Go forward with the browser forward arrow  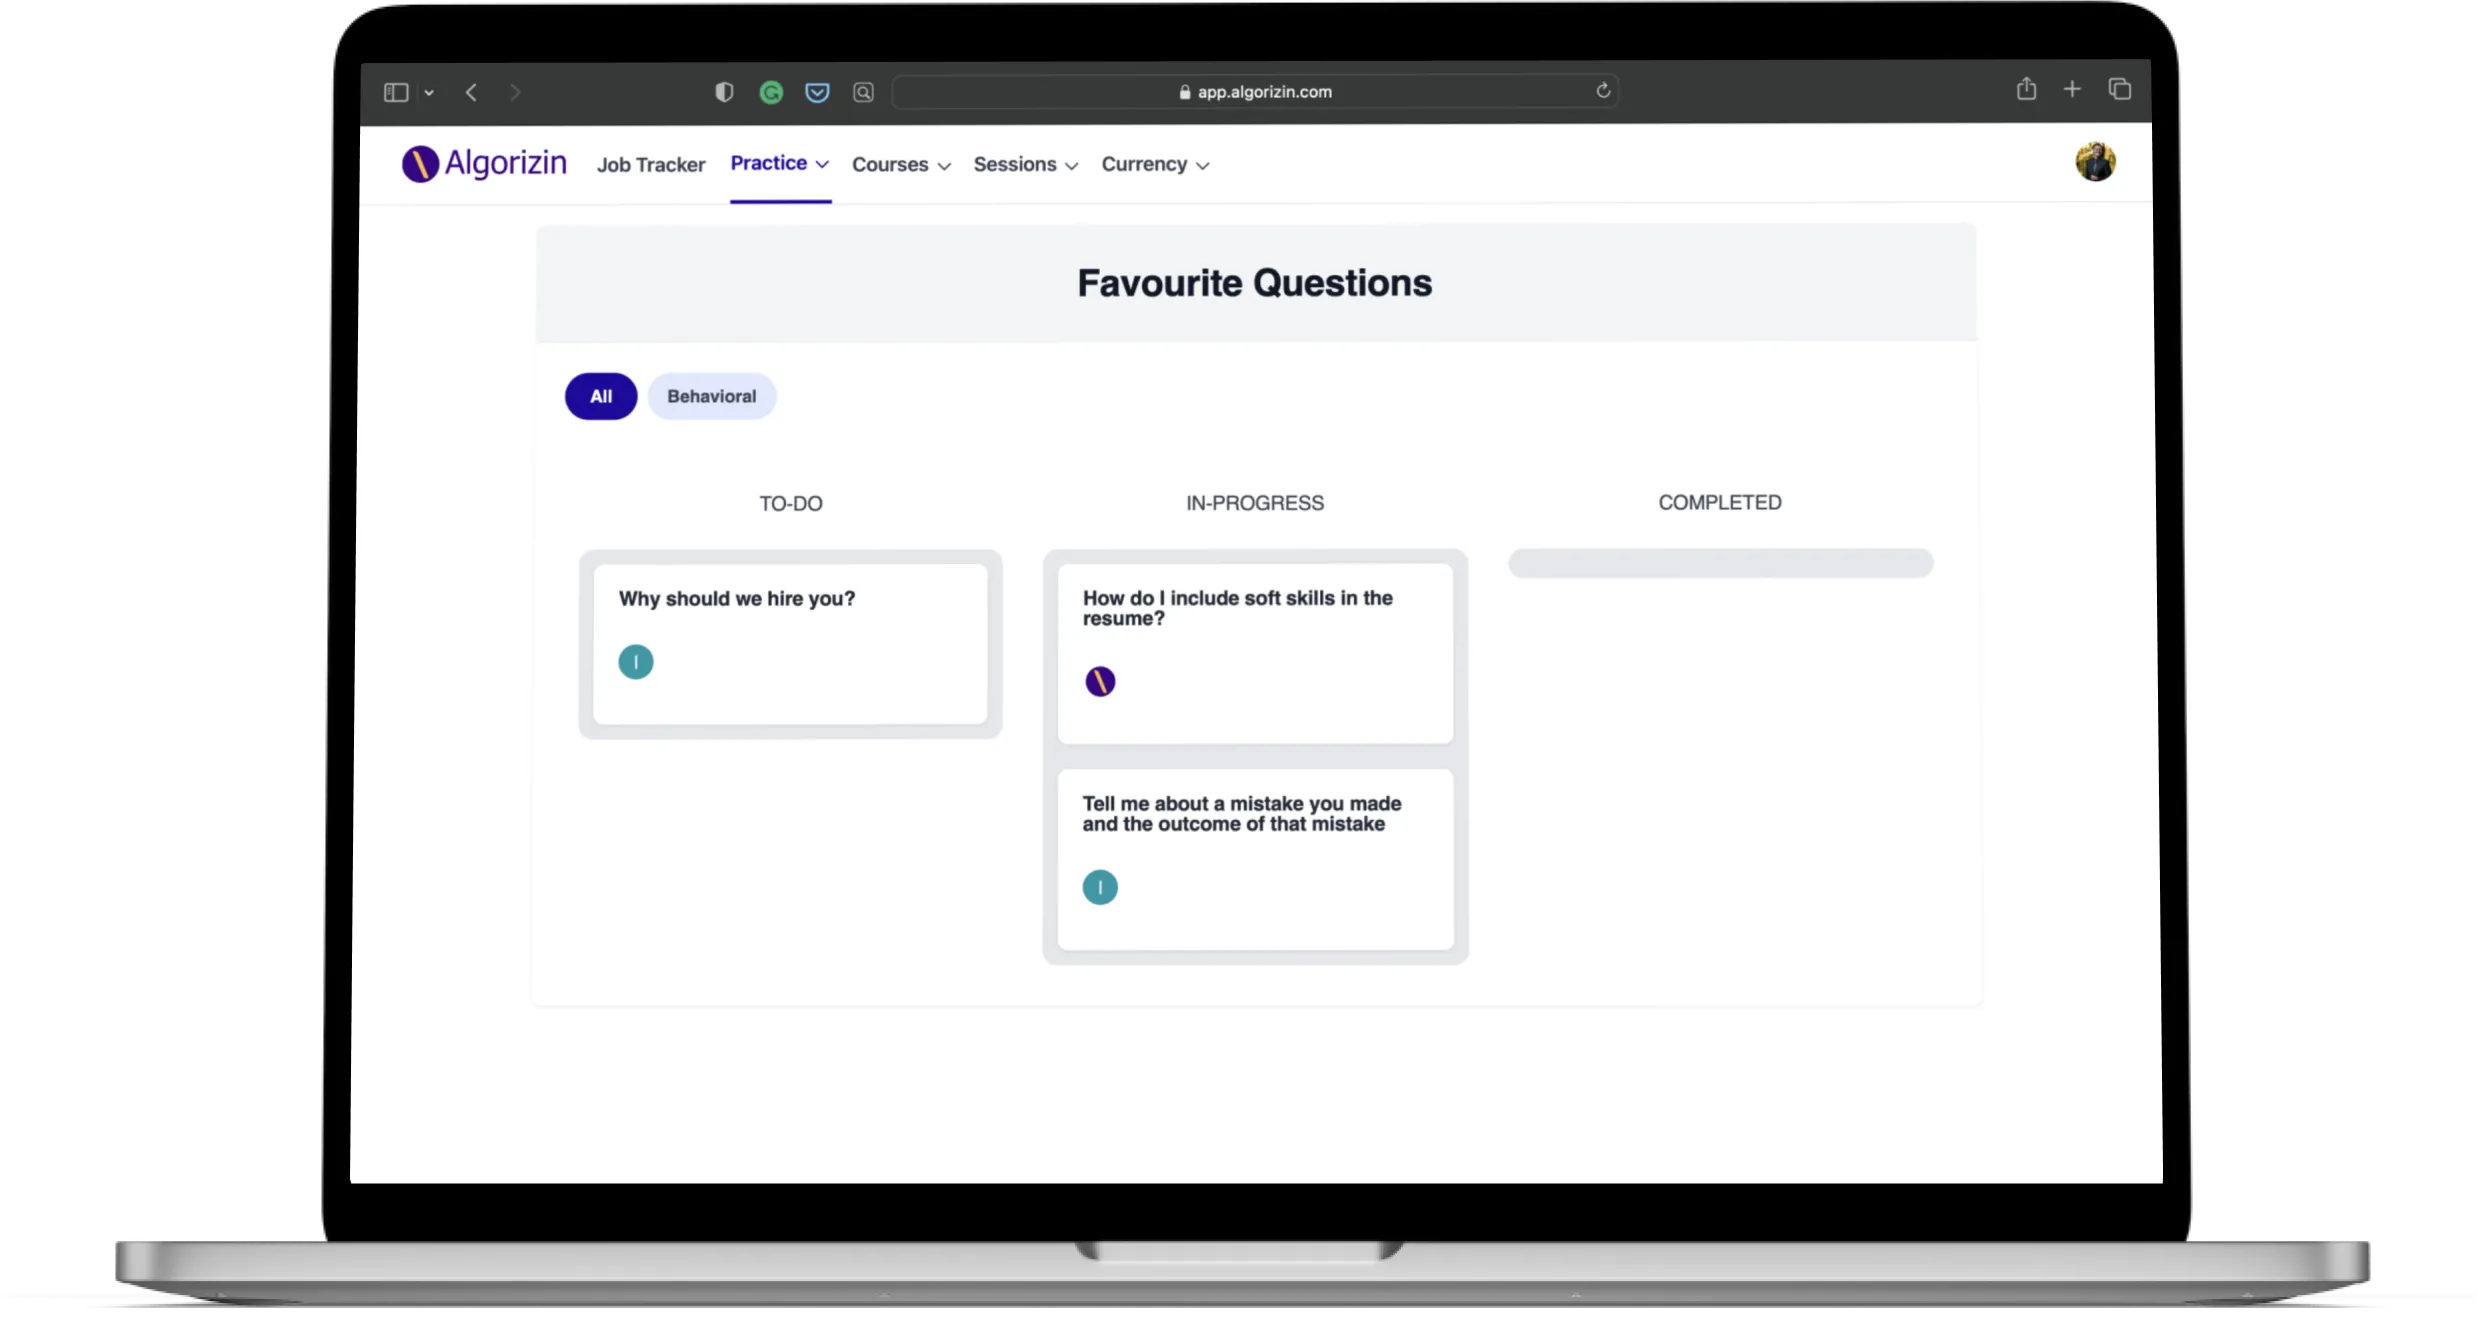(515, 92)
